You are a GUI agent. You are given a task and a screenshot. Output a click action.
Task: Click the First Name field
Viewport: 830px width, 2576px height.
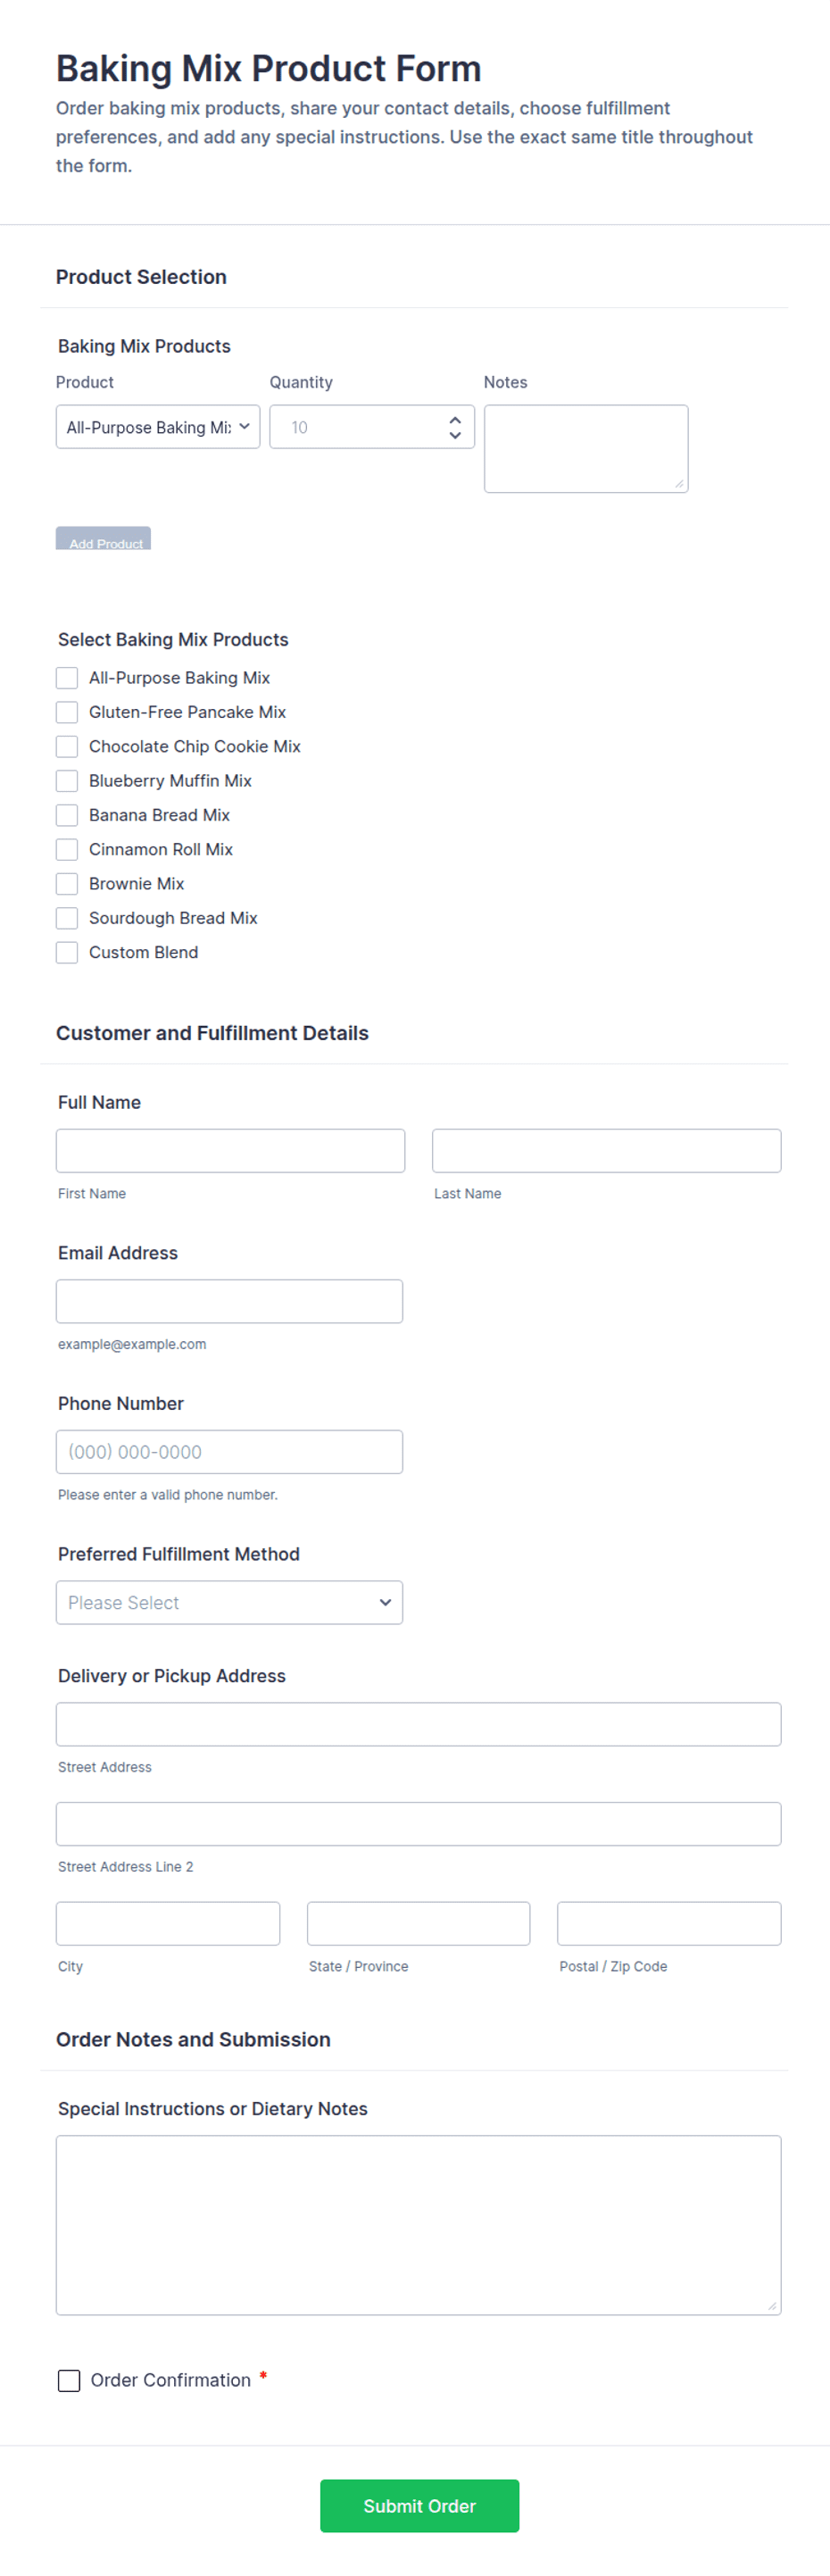pyautogui.click(x=230, y=1151)
